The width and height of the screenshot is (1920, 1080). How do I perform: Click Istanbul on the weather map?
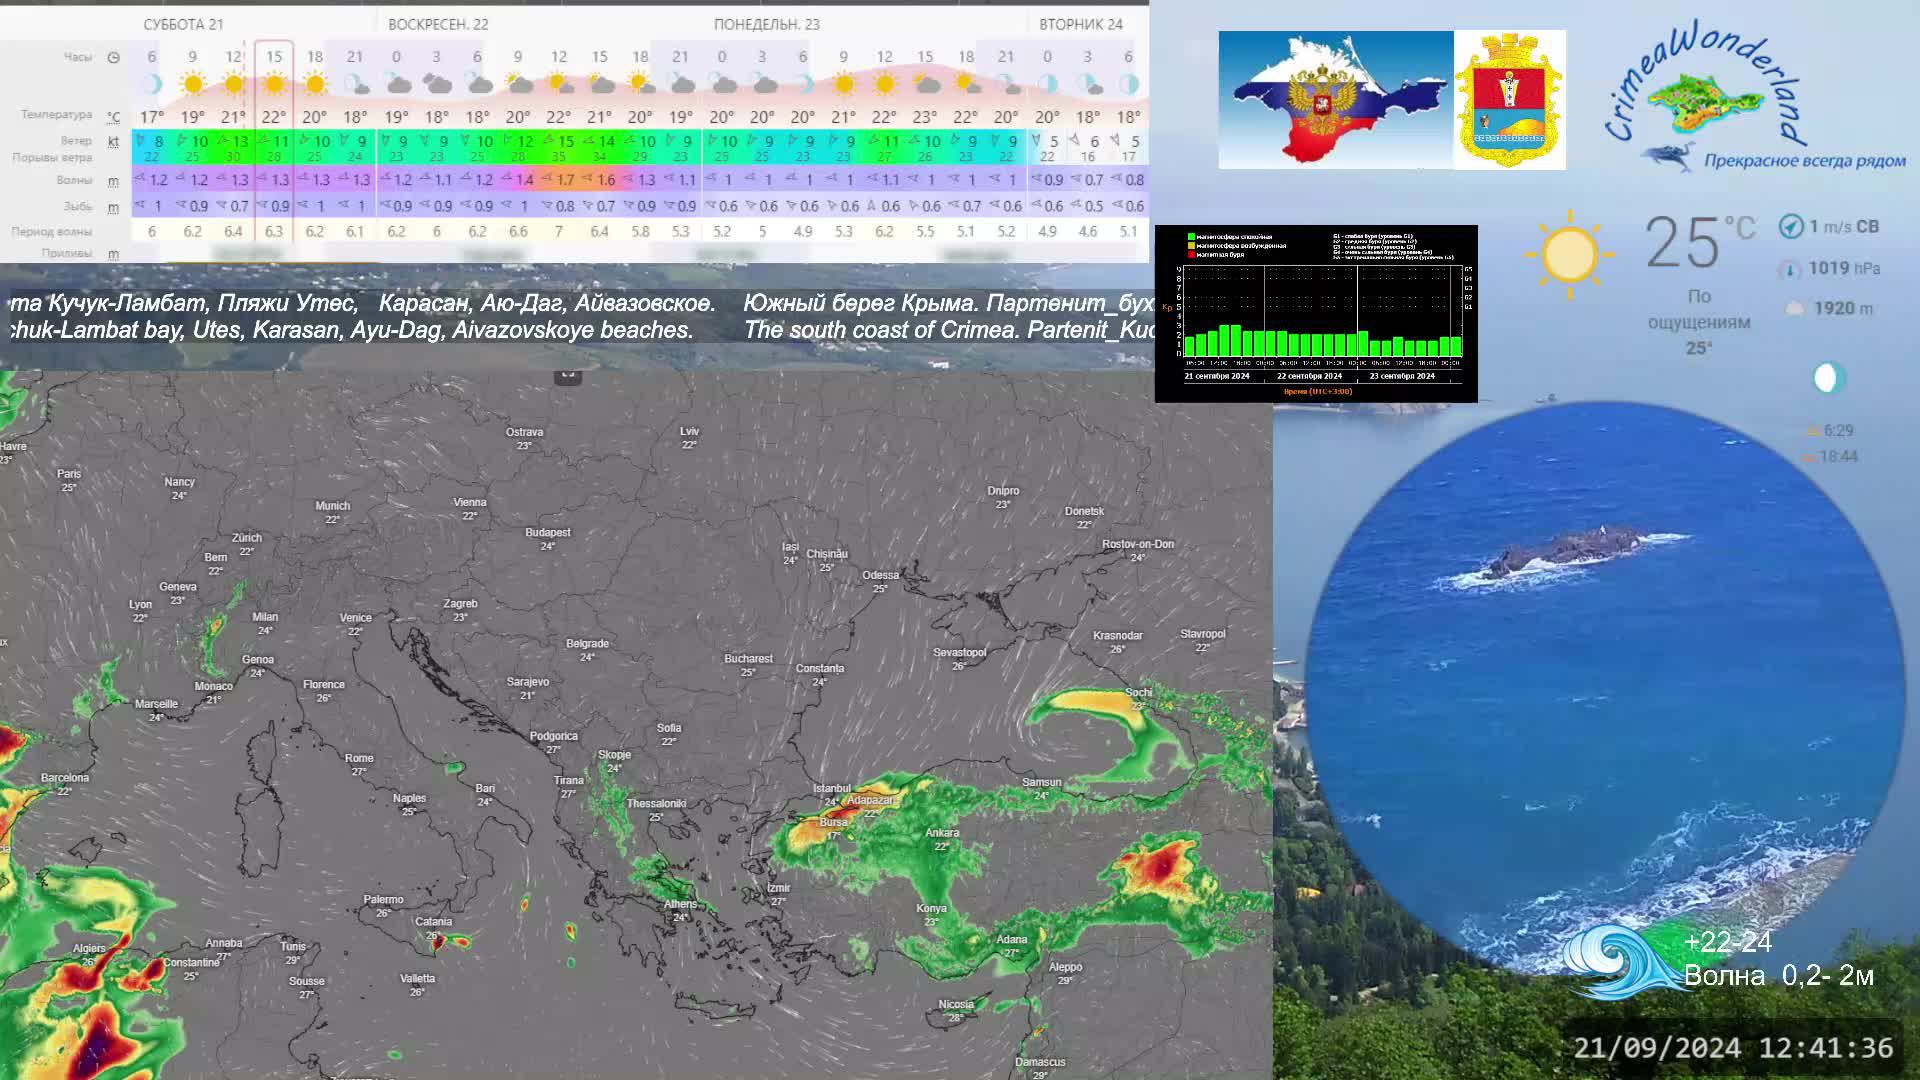tap(832, 794)
